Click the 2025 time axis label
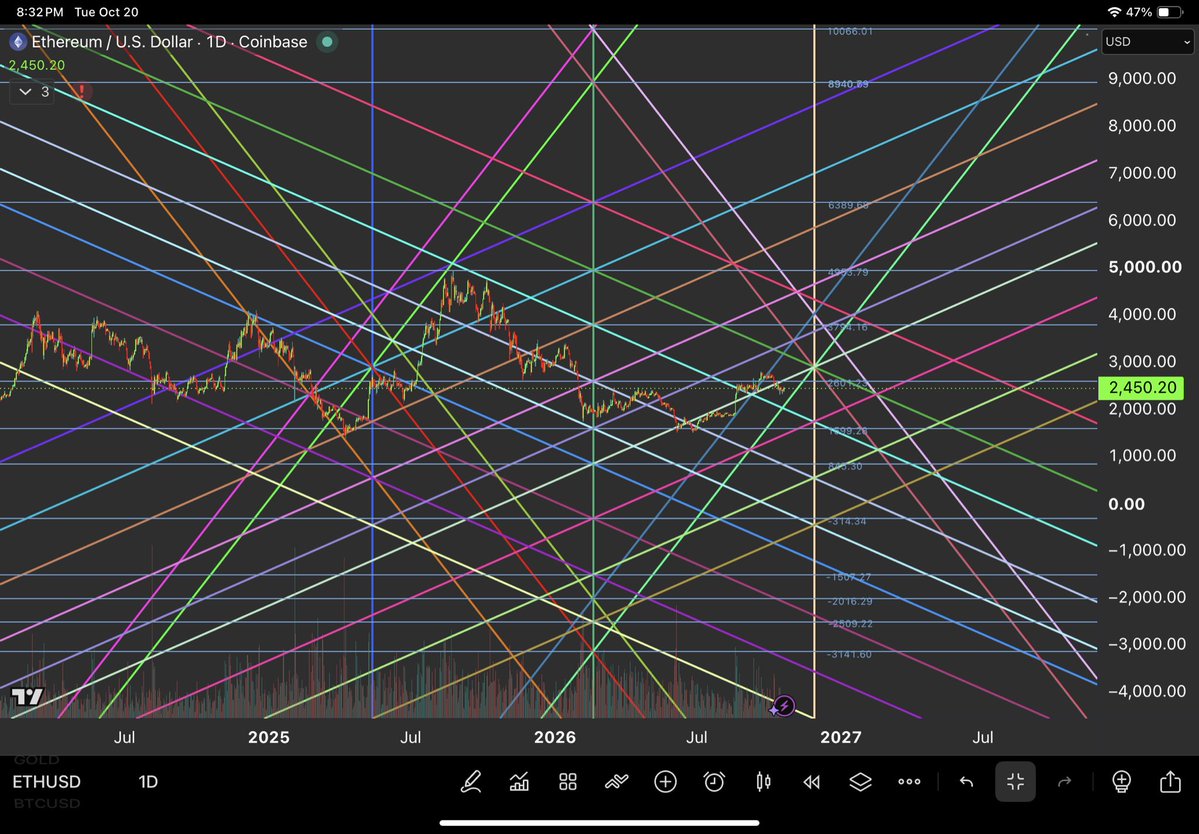Image resolution: width=1199 pixels, height=834 pixels. [x=268, y=737]
